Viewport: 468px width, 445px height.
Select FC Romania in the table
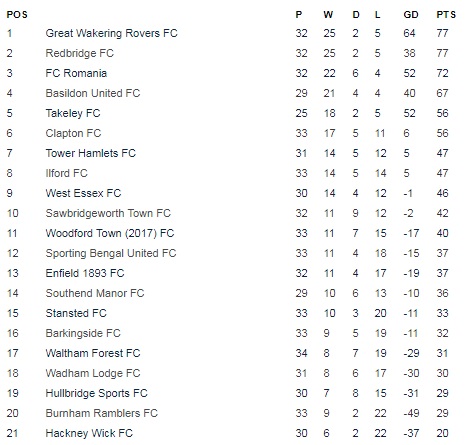[76, 73]
